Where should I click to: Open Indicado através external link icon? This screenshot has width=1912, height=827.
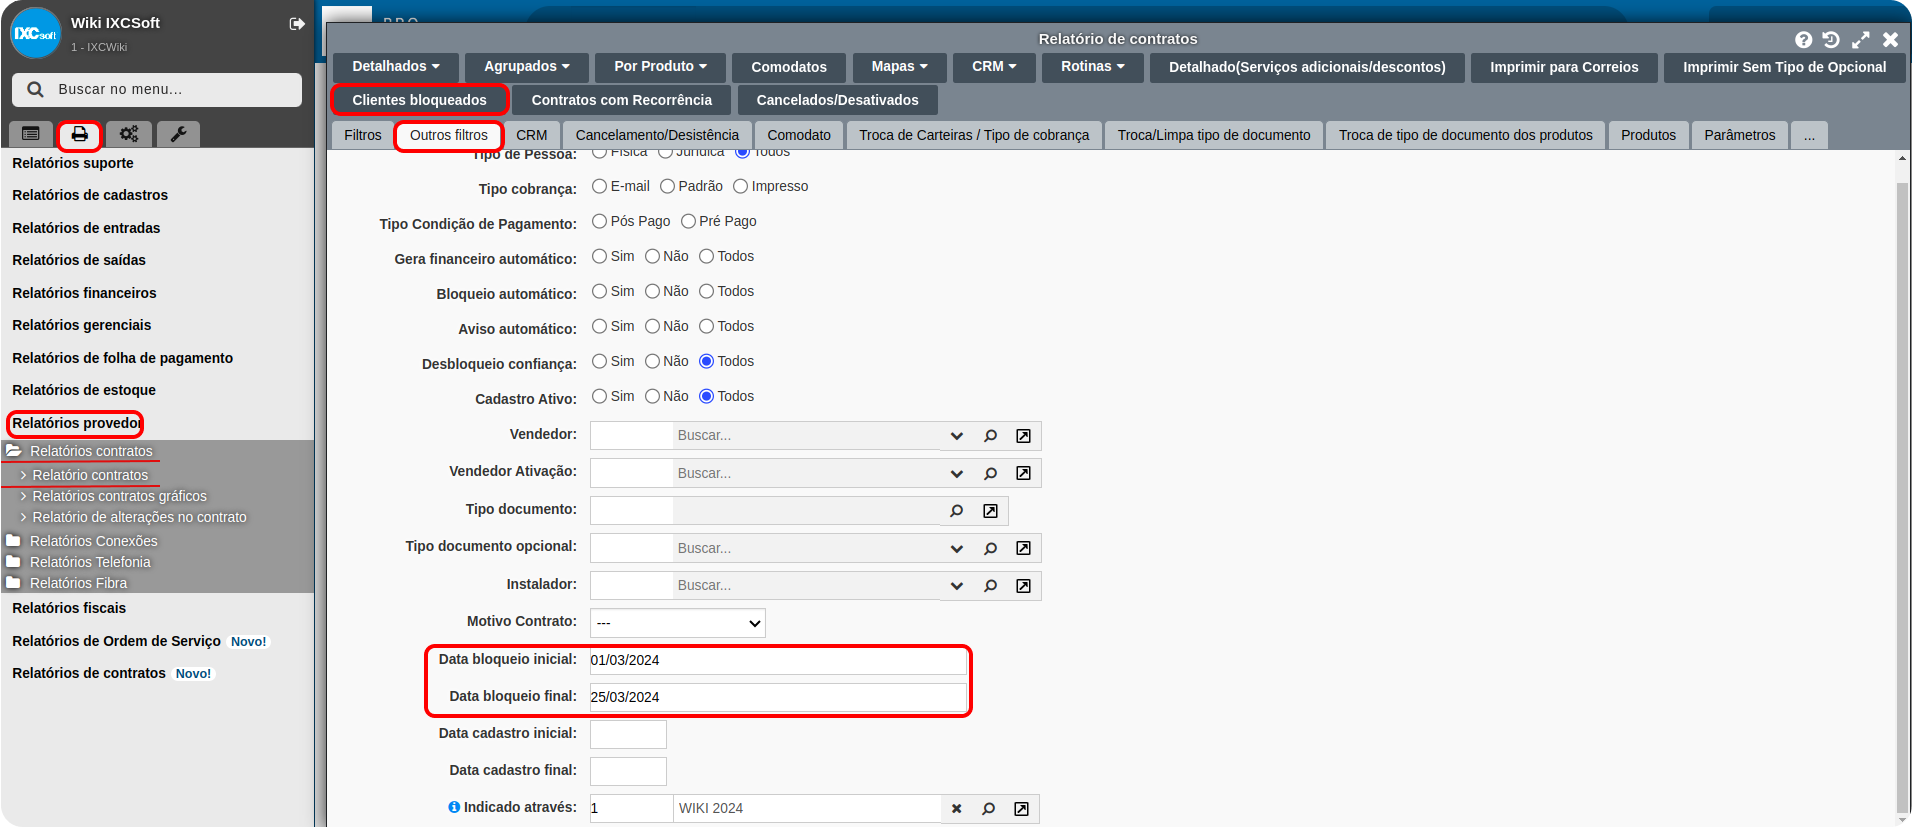click(x=1021, y=809)
